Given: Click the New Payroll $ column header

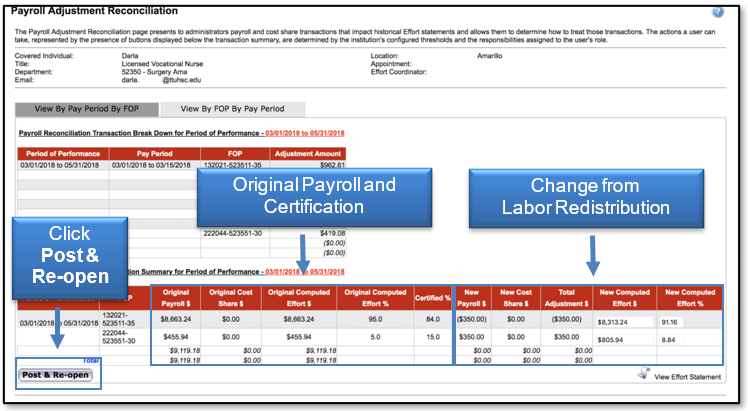Looking at the screenshot, I should [x=471, y=298].
